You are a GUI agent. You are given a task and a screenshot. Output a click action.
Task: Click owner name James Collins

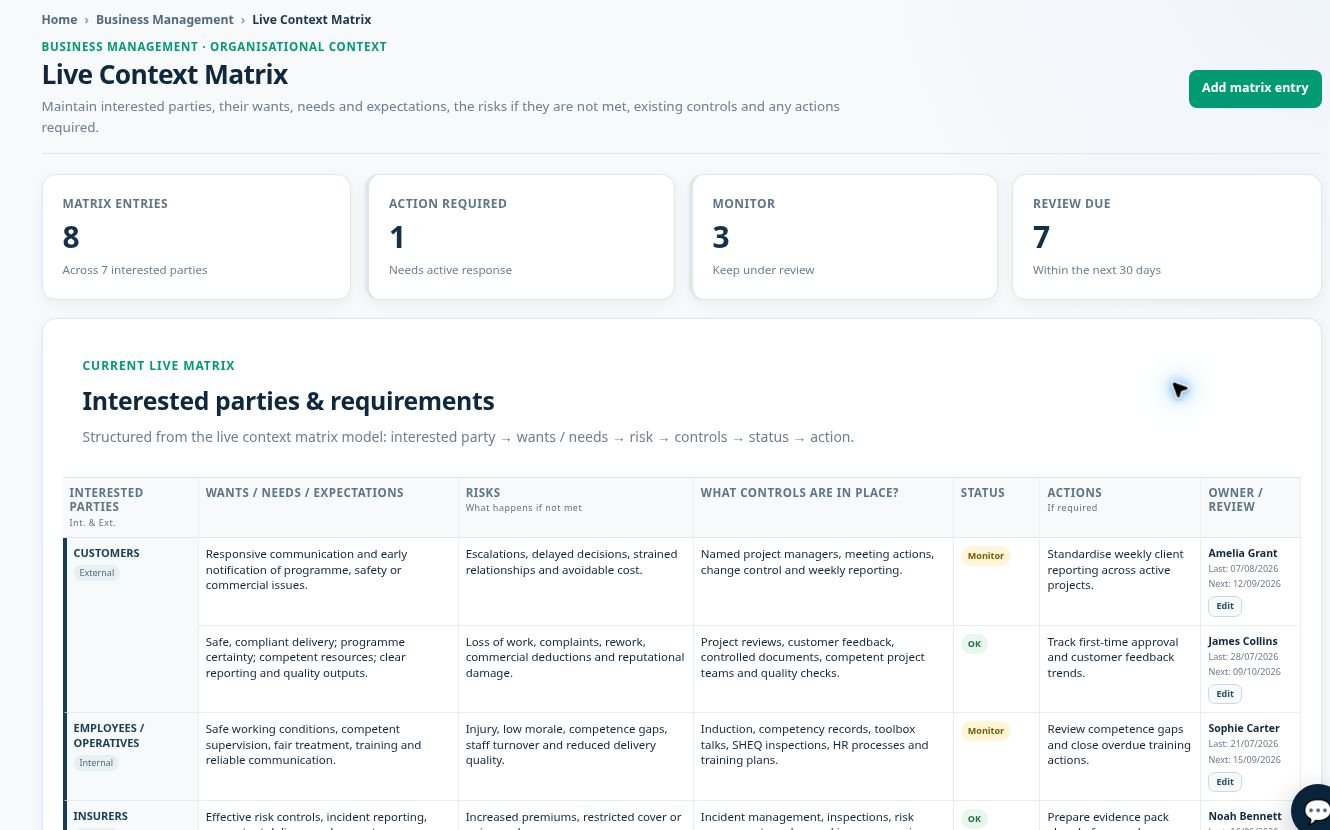(x=1242, y=641)
